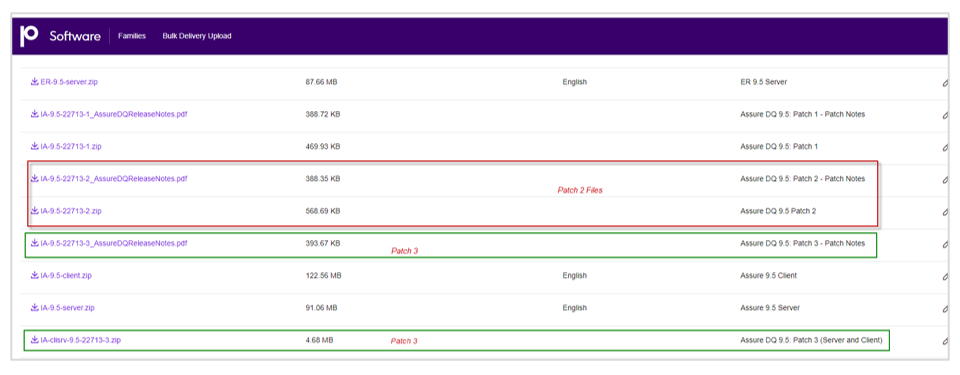Select the 91.06 MB size cell
Image resolution: width=960 pixels, height=375 pixels.
click(x=321, y=308)
